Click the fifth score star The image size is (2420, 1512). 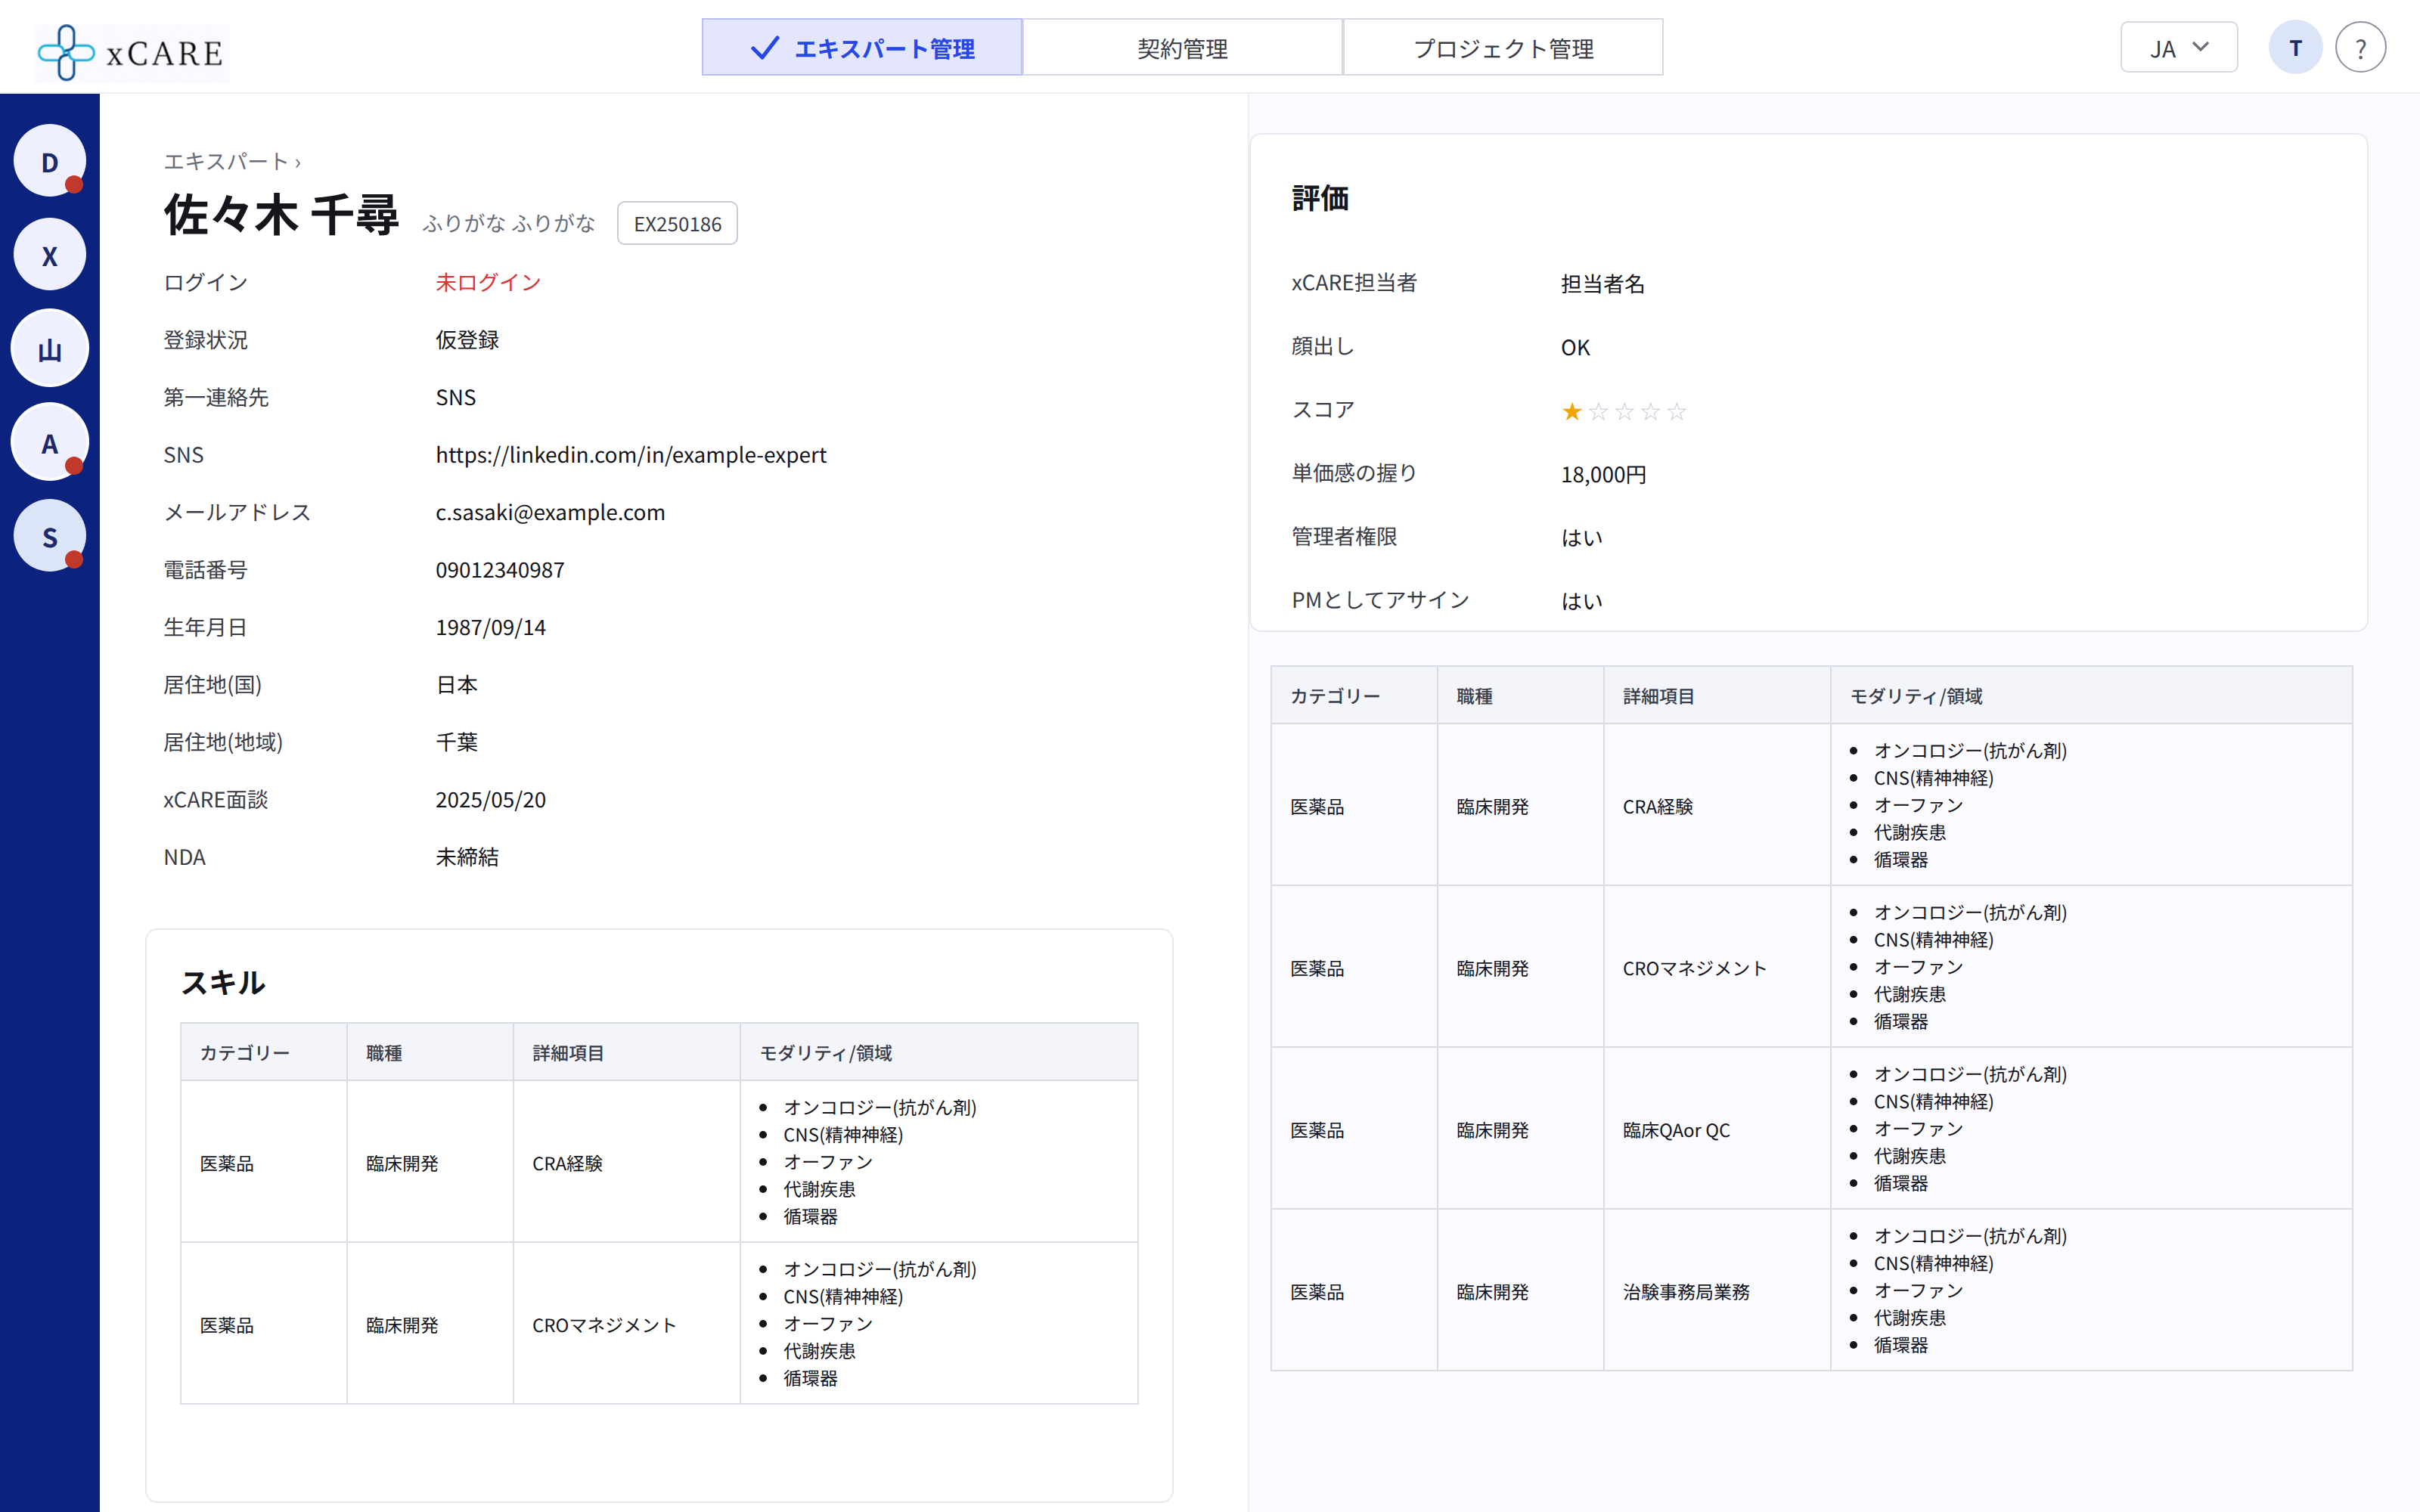(1677, 411)
